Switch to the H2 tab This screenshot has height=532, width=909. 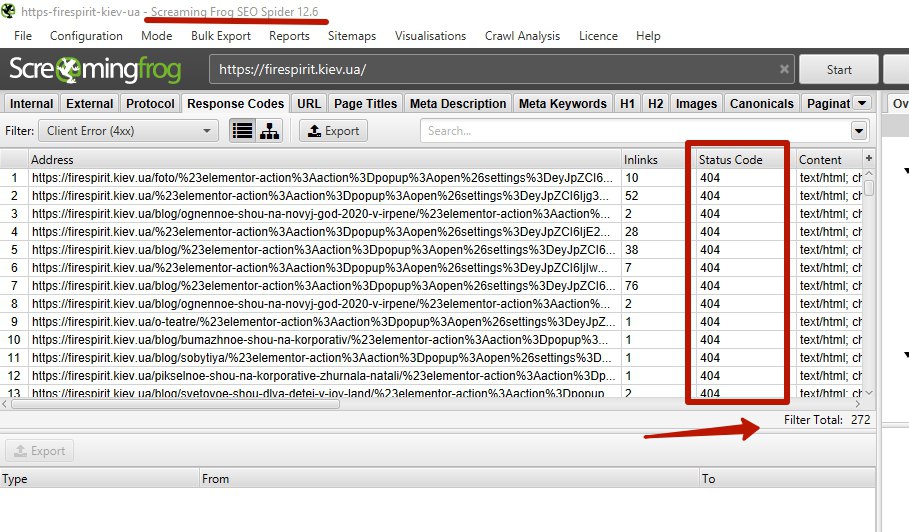click(655, 104)
